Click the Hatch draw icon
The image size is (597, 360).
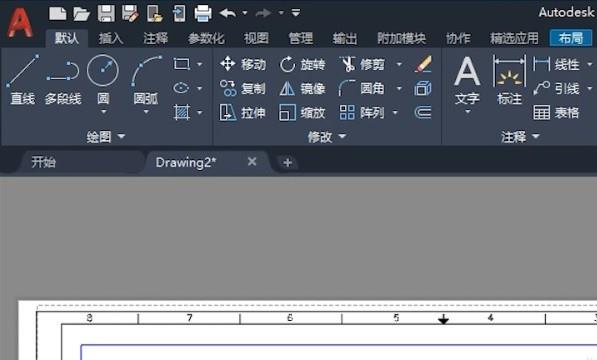pos(182,112)
